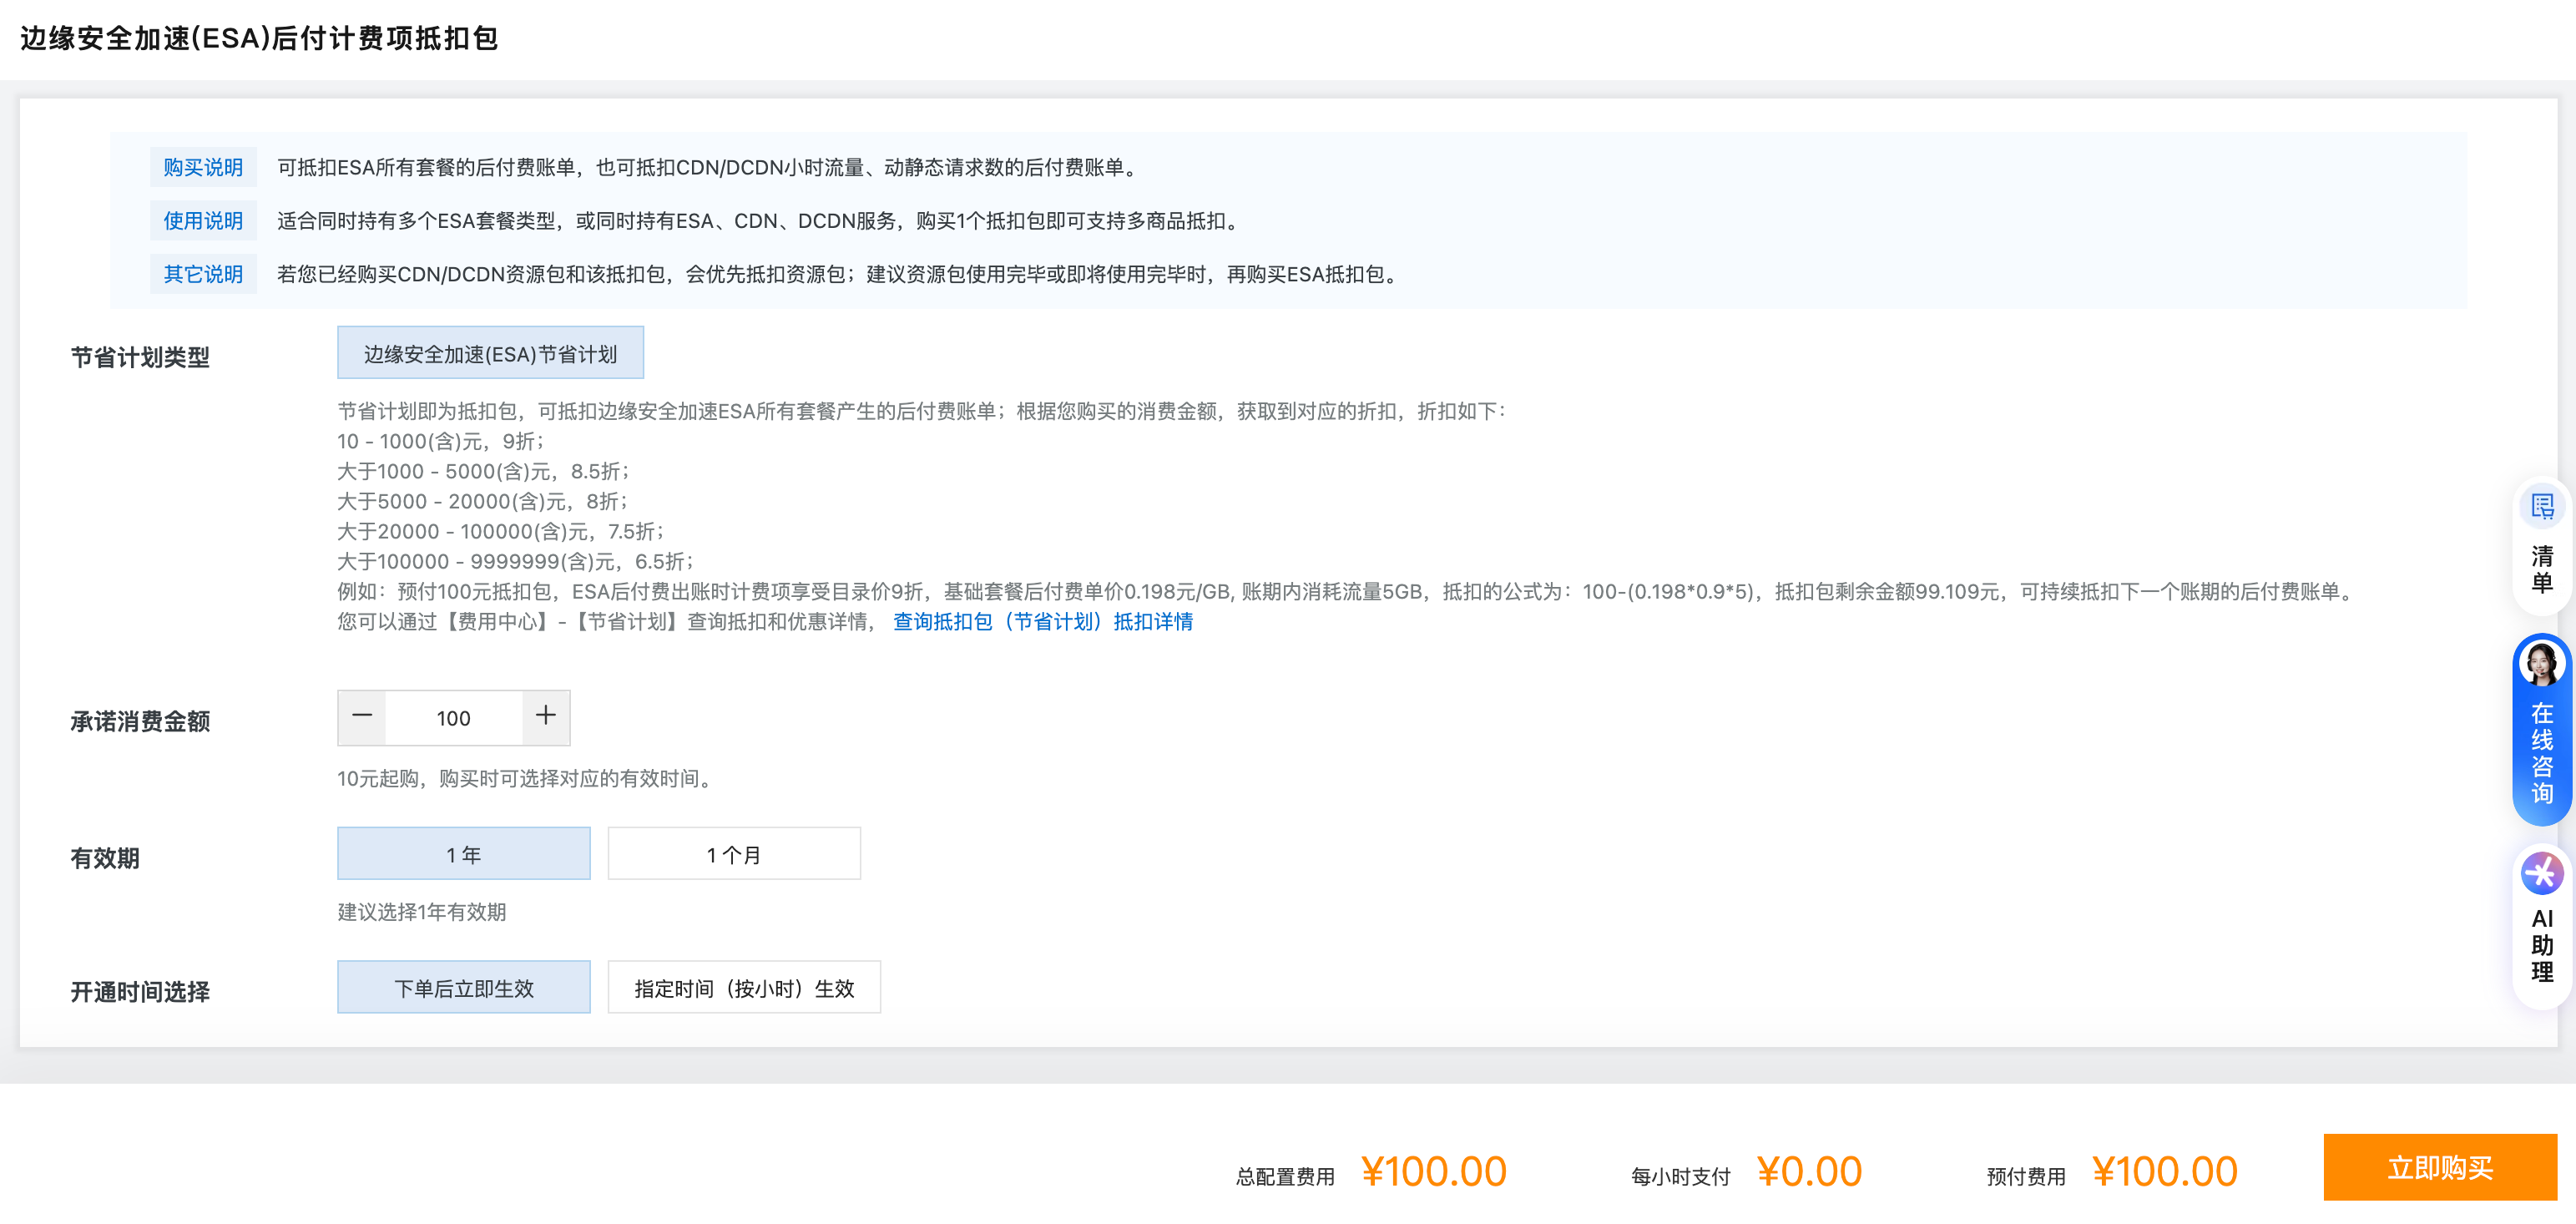The height and width of the screenshot is (1224, 2576).
Task: Select the 1 年 validity option
Action: 463,854
